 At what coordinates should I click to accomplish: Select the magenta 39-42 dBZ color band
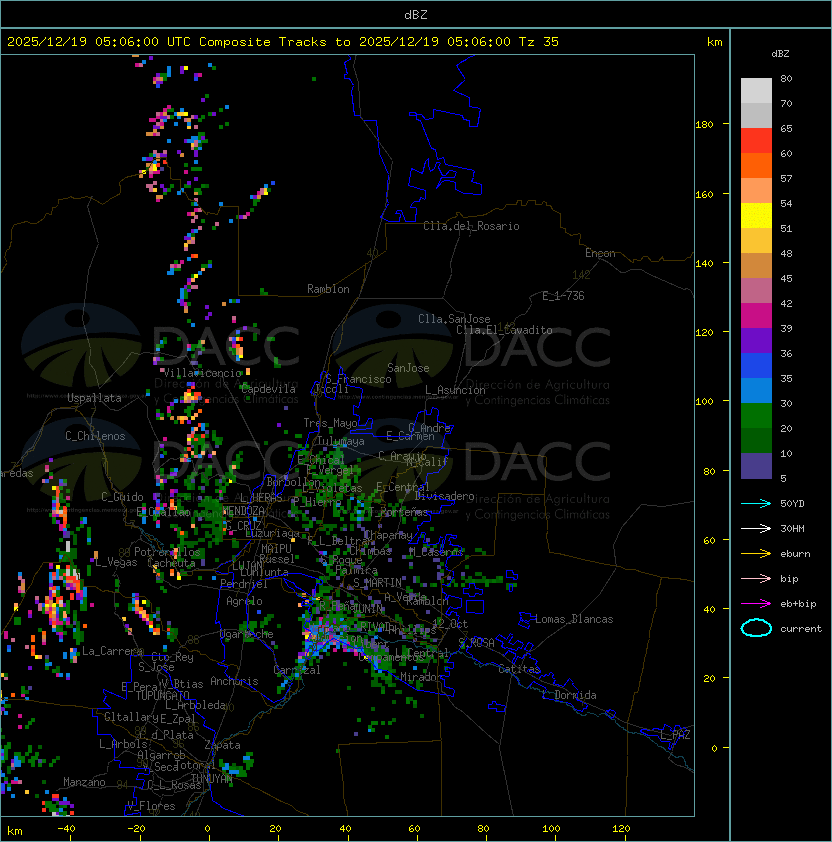point(756,316)
